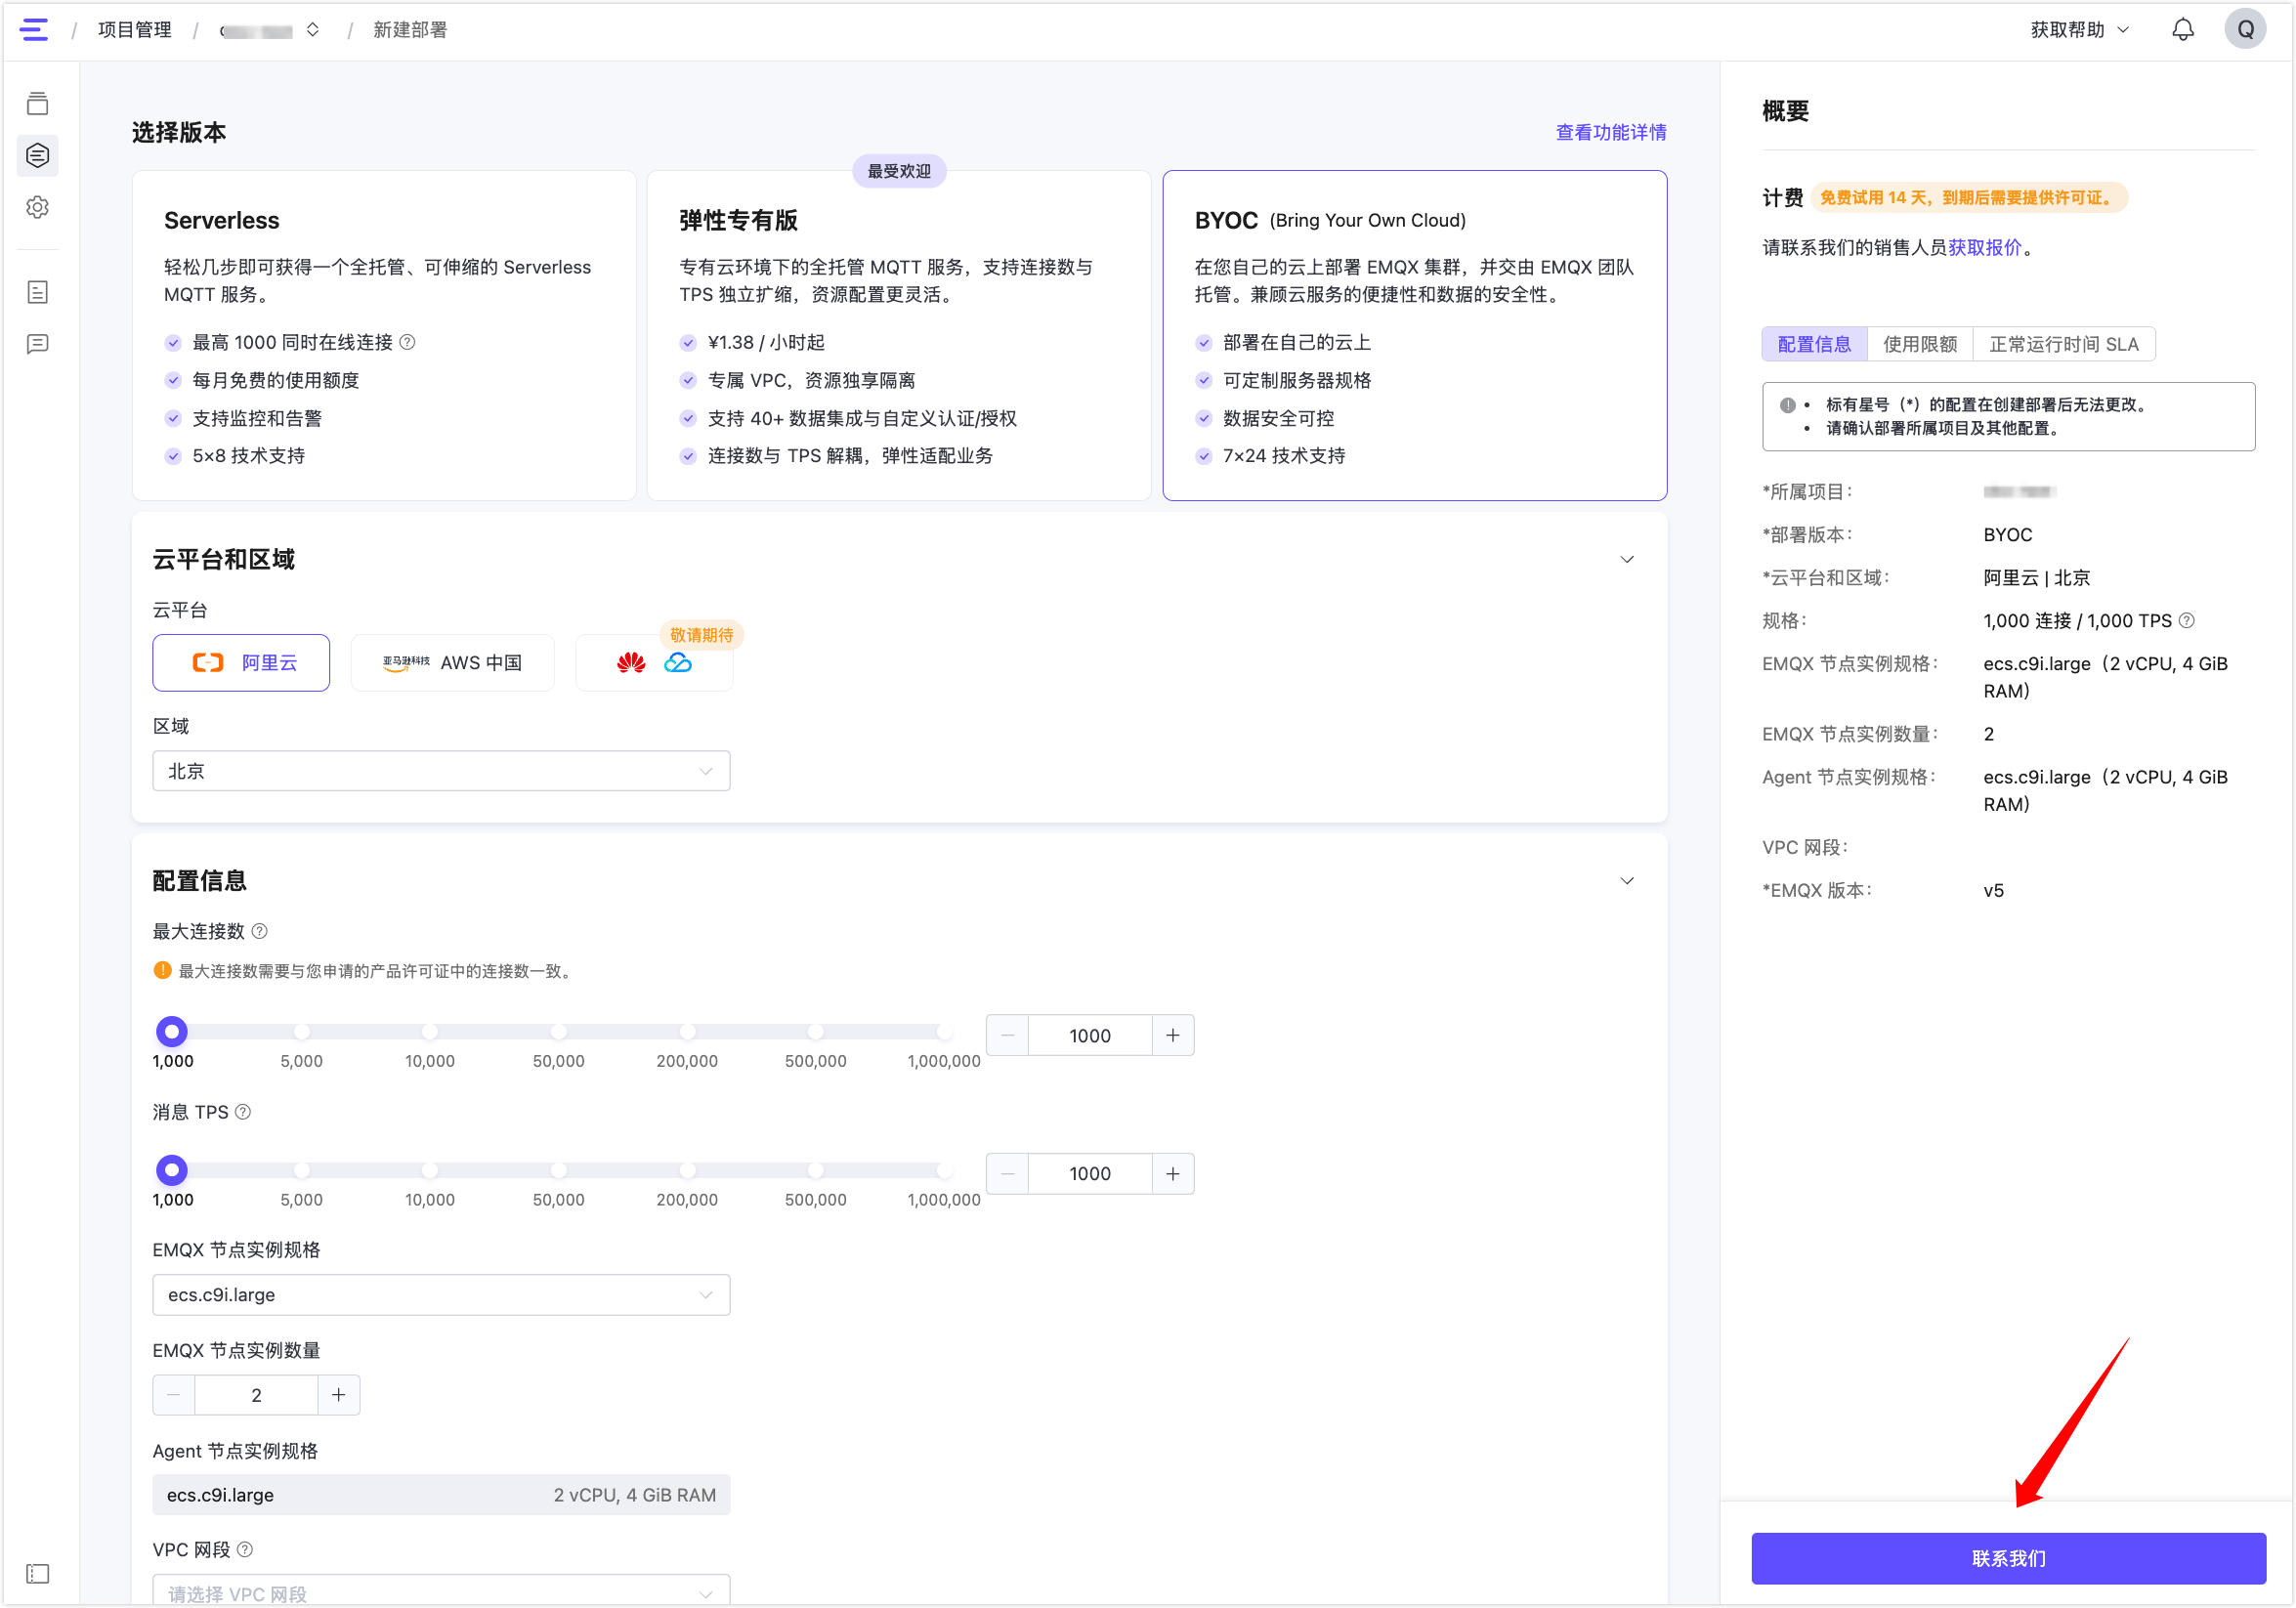Increase the 最大连接数 value by plus
This screenshot has height=1608, width=2296.
point(1172,1035)
